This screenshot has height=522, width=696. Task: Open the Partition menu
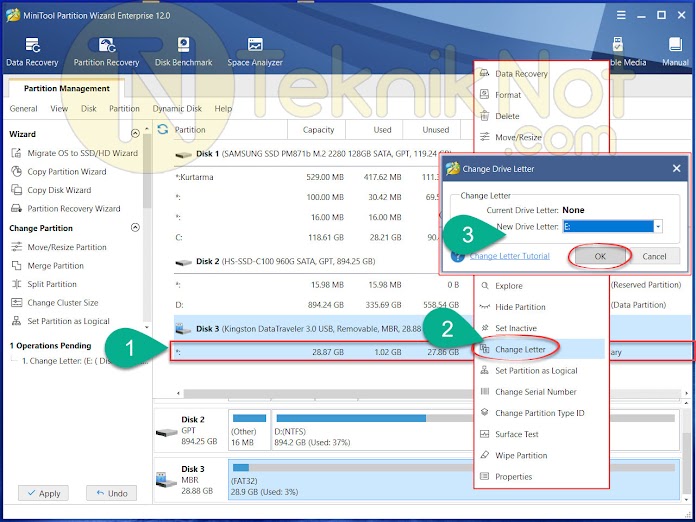[x=124, y=109]
